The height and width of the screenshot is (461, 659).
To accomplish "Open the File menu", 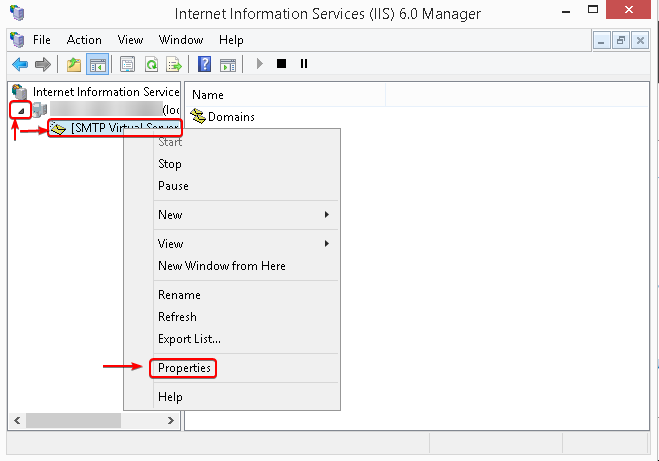I will point(42,40).
